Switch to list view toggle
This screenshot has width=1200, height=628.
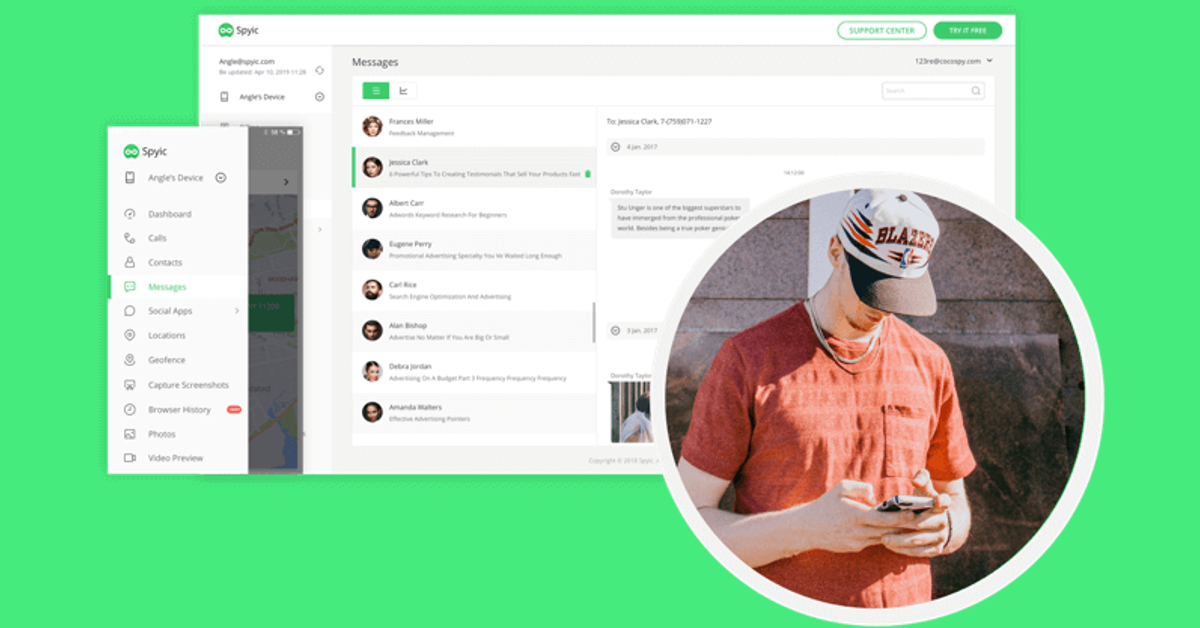(x=376, y=91)
